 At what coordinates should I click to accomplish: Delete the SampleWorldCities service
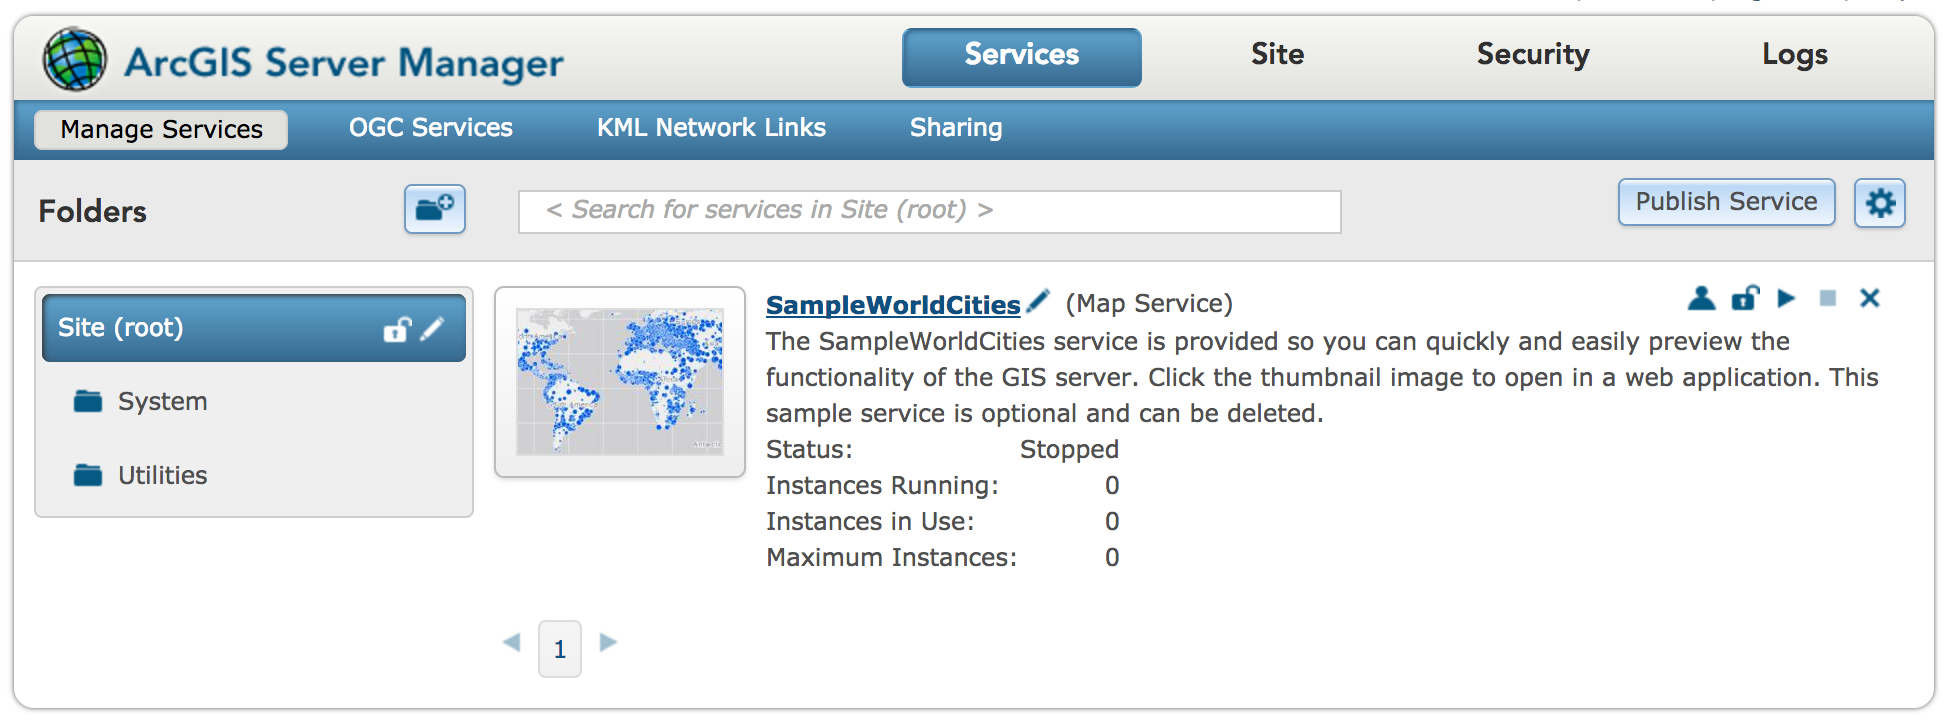point(1869,298)
